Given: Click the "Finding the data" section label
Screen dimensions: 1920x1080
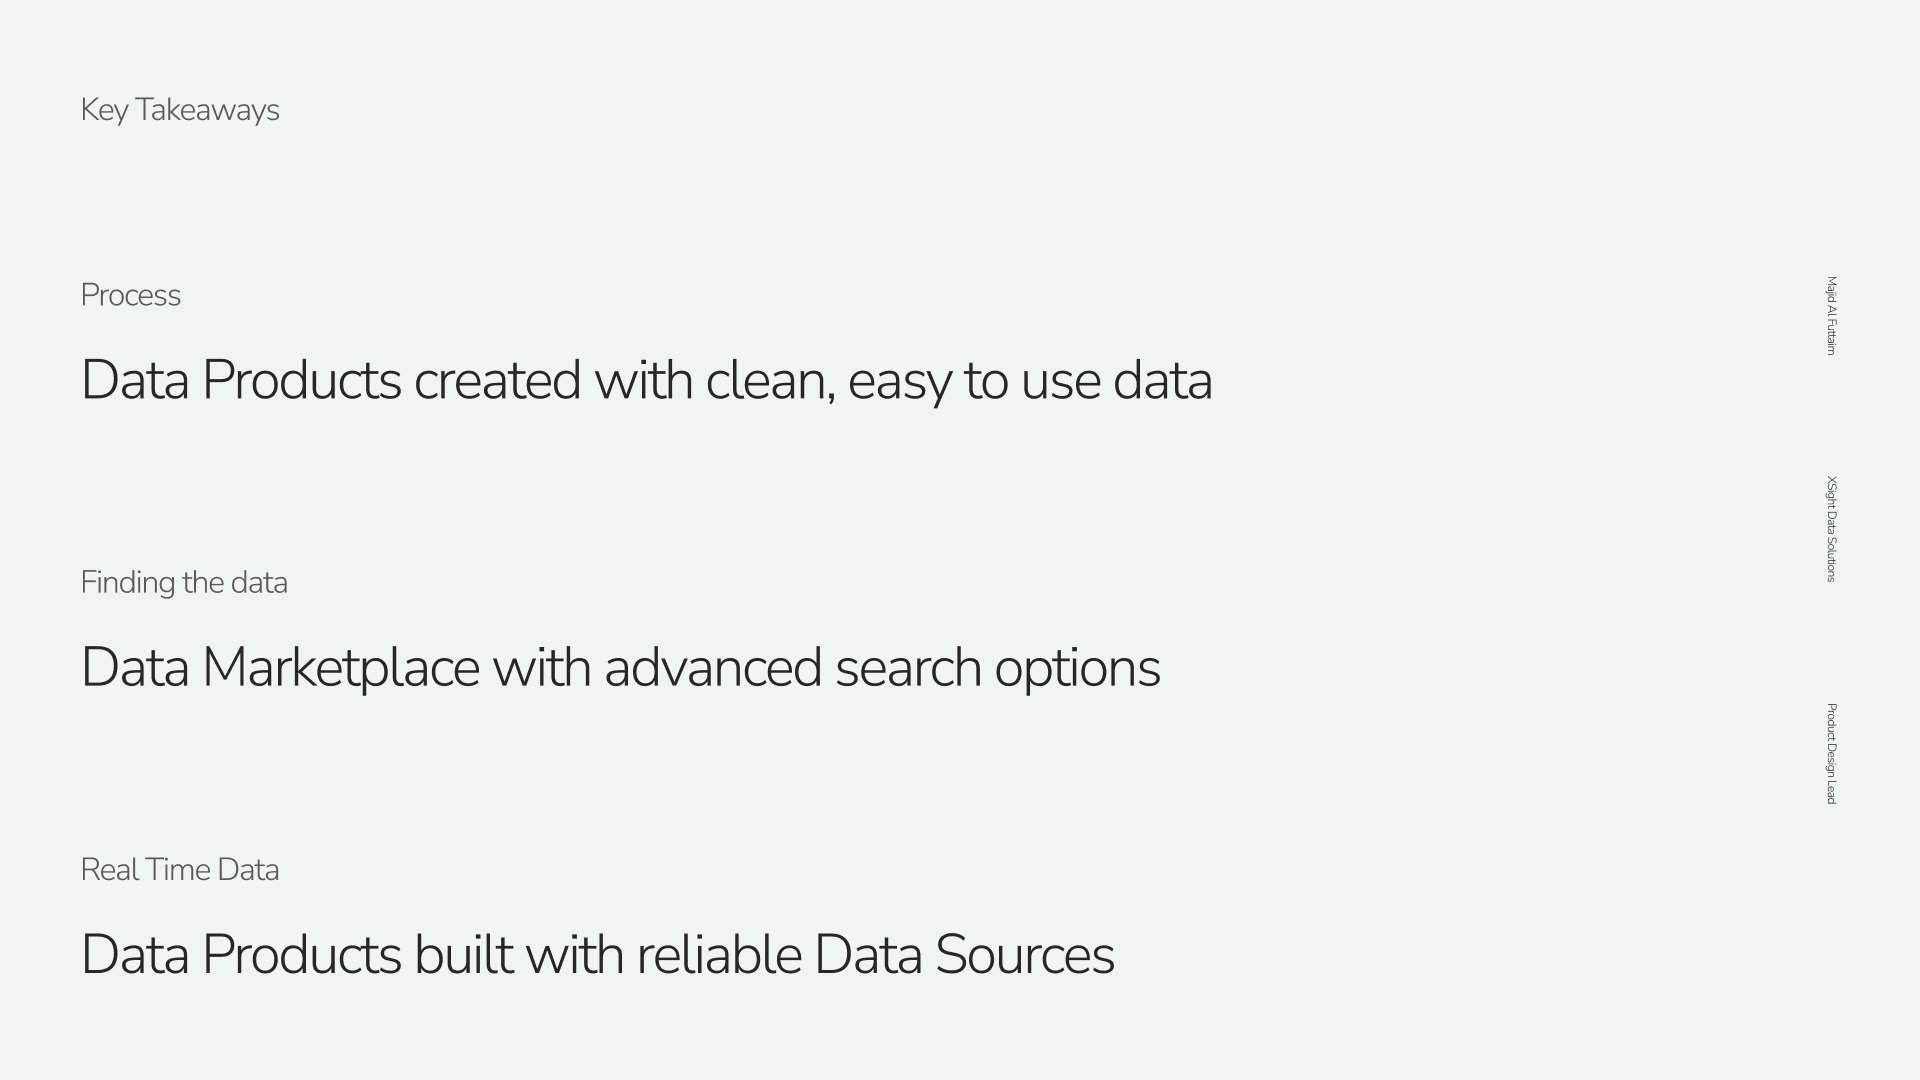Looking at the screenshot, I should tap(184, 583).
